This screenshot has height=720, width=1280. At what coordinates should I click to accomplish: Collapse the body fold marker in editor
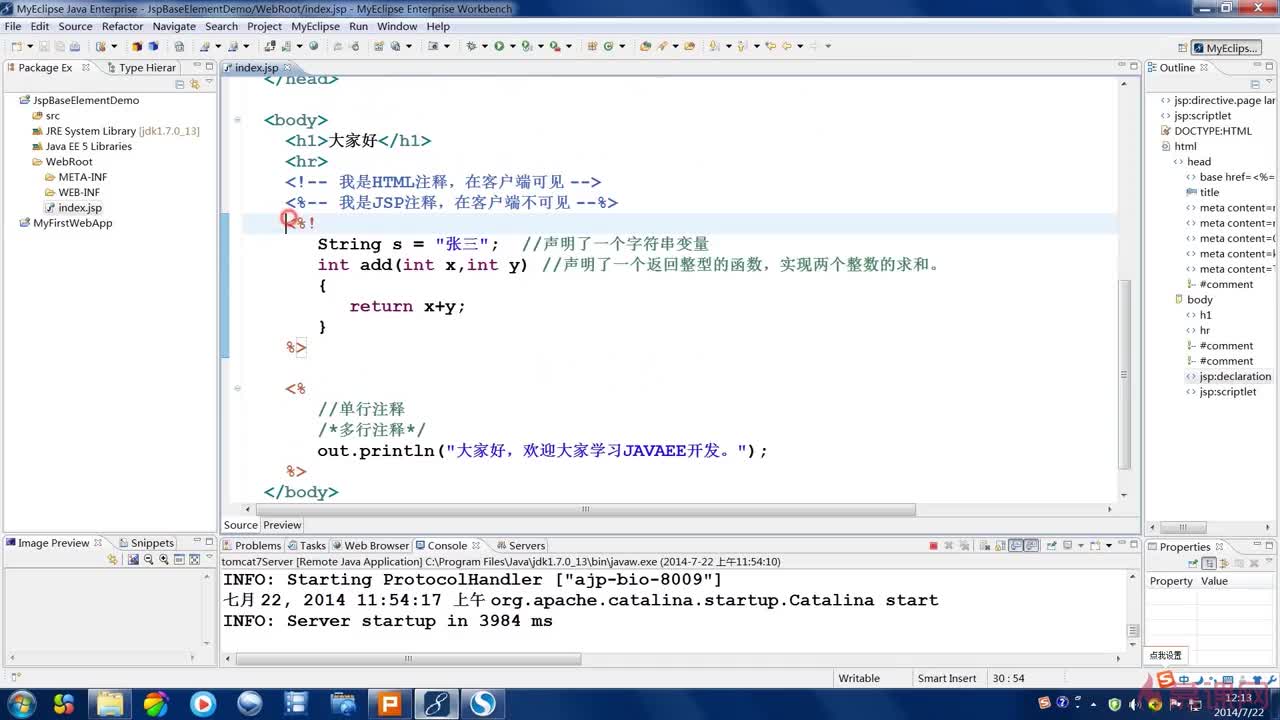click(237, 120)
